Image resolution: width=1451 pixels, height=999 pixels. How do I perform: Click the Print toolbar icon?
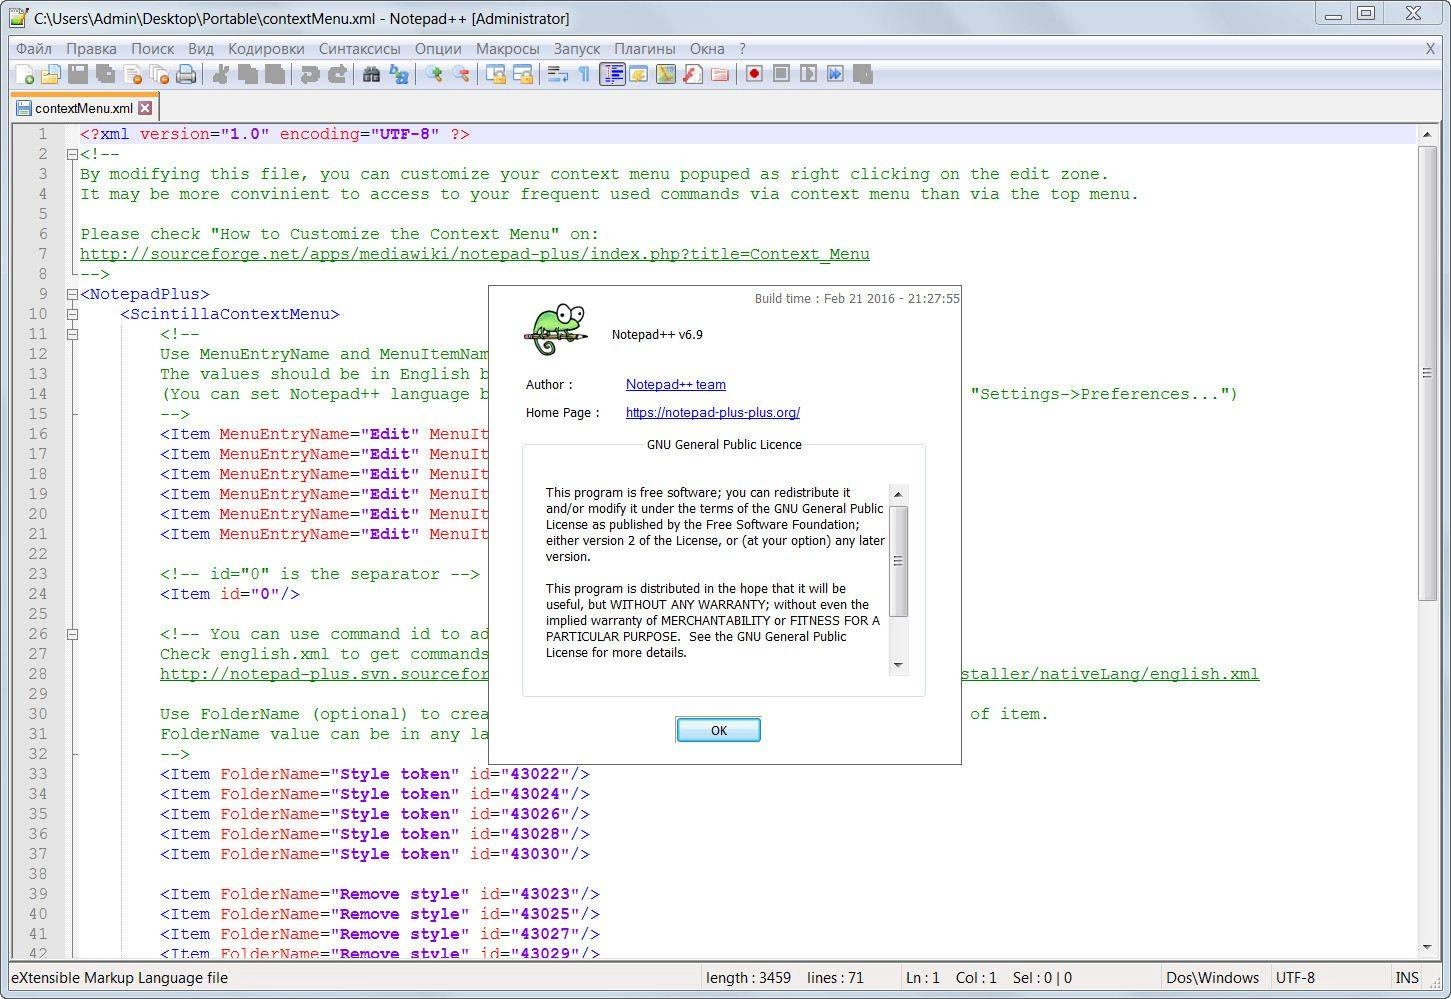186,74
